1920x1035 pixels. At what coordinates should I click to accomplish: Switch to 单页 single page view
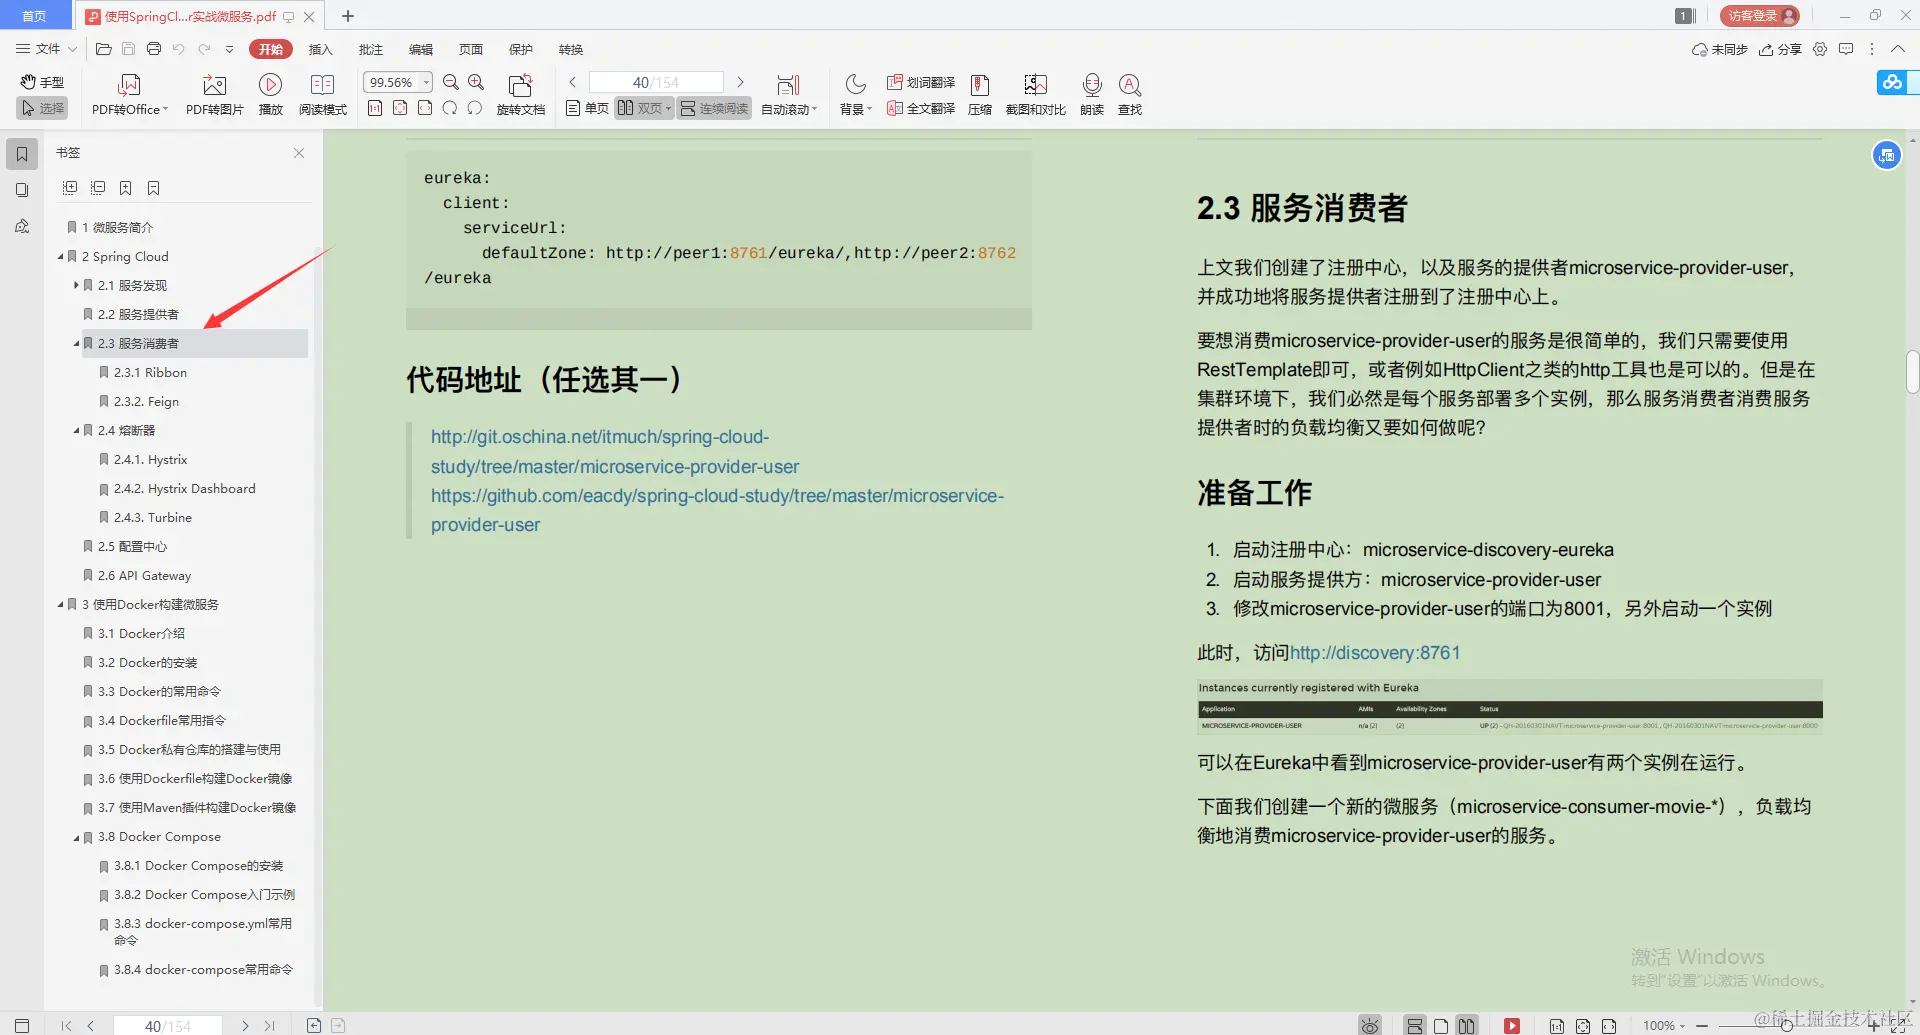point(585,108)
